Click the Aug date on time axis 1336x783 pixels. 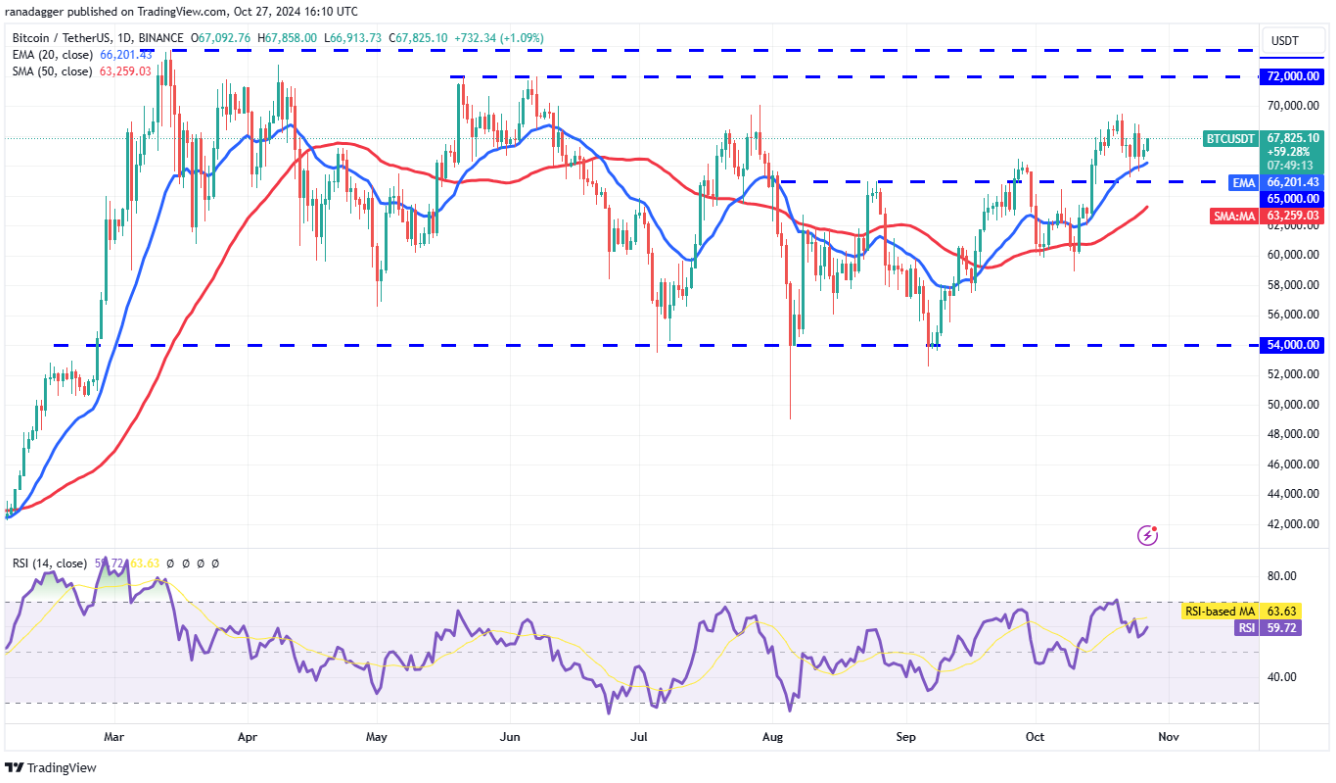click(x=772, y=736)
